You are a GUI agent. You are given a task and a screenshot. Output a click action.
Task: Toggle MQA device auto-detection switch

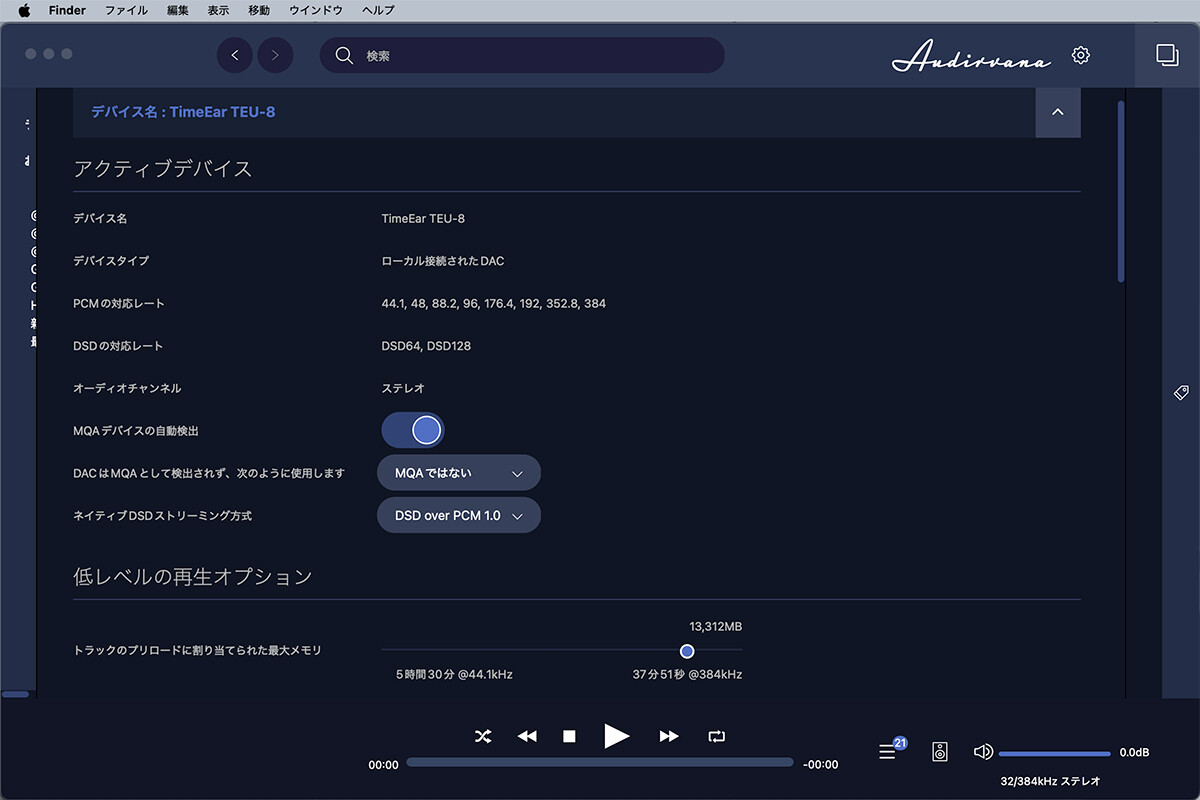pyautogui.click(x=413, y=430)
